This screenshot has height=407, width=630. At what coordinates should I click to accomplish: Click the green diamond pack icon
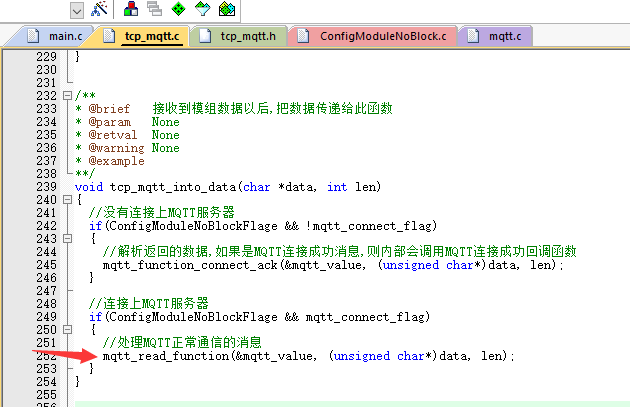tap(178, 8)
